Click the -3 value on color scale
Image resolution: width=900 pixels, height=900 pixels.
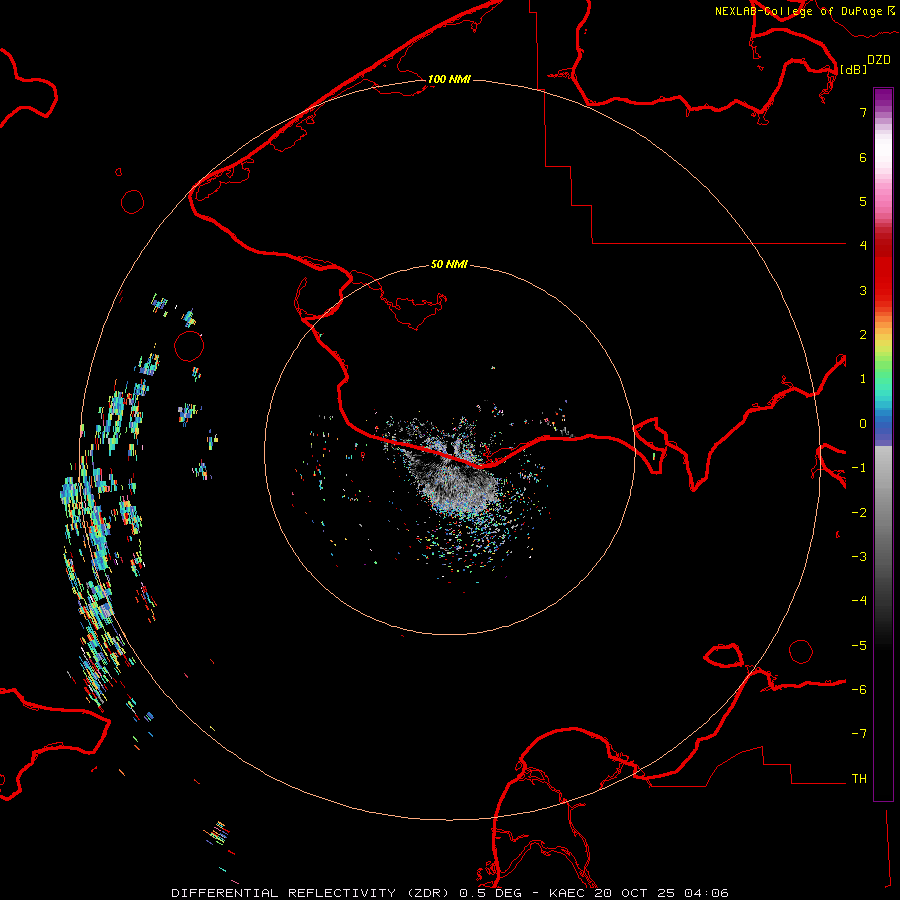click(859, 557)
